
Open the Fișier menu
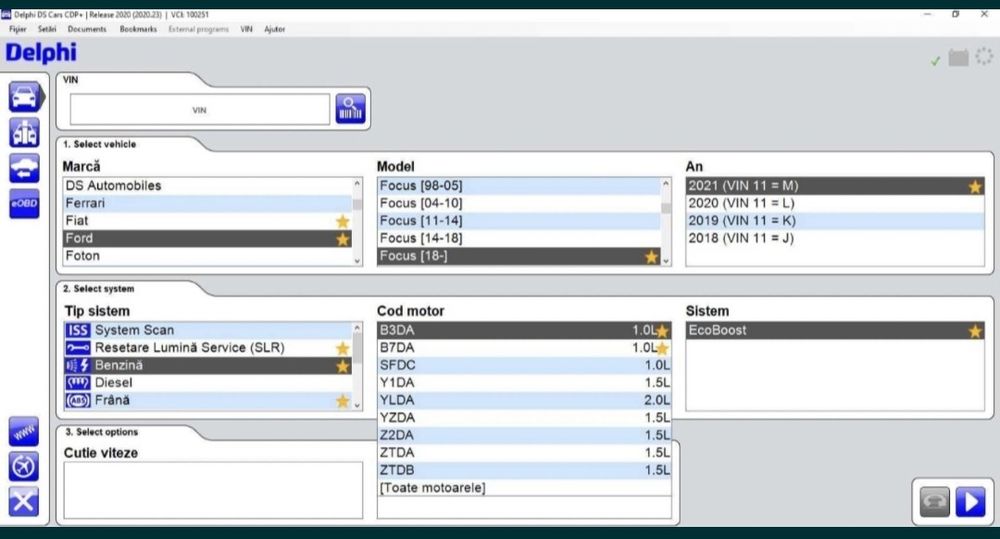18,29
